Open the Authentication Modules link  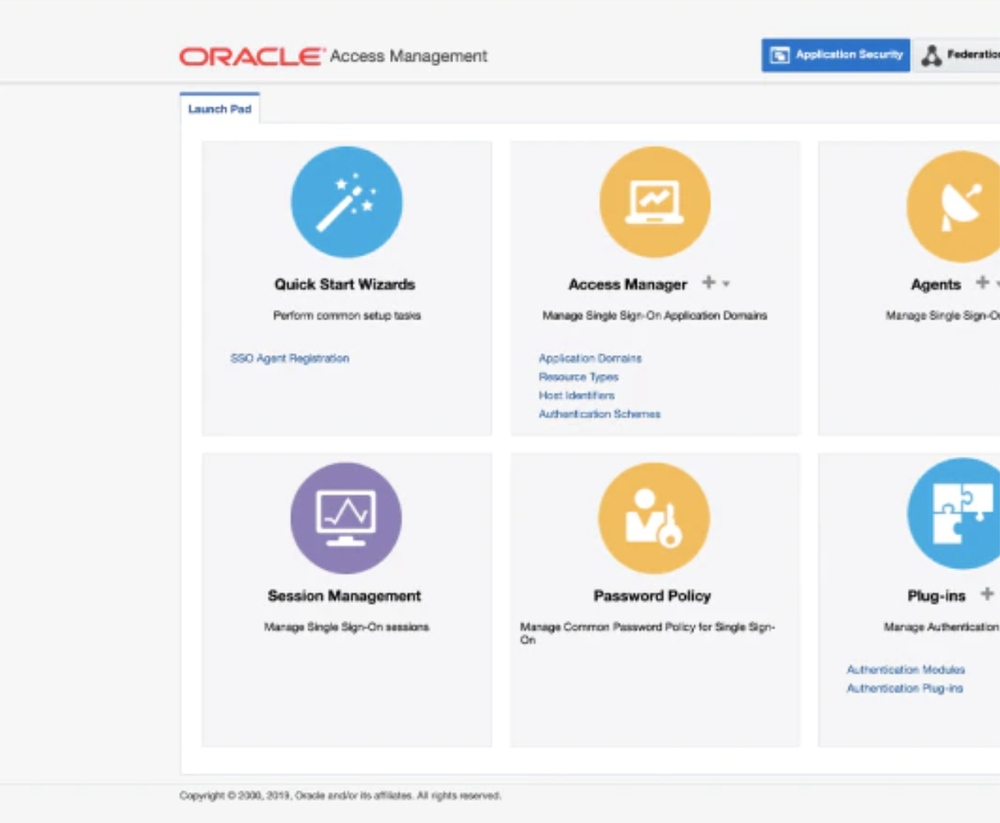click(906, 670)
